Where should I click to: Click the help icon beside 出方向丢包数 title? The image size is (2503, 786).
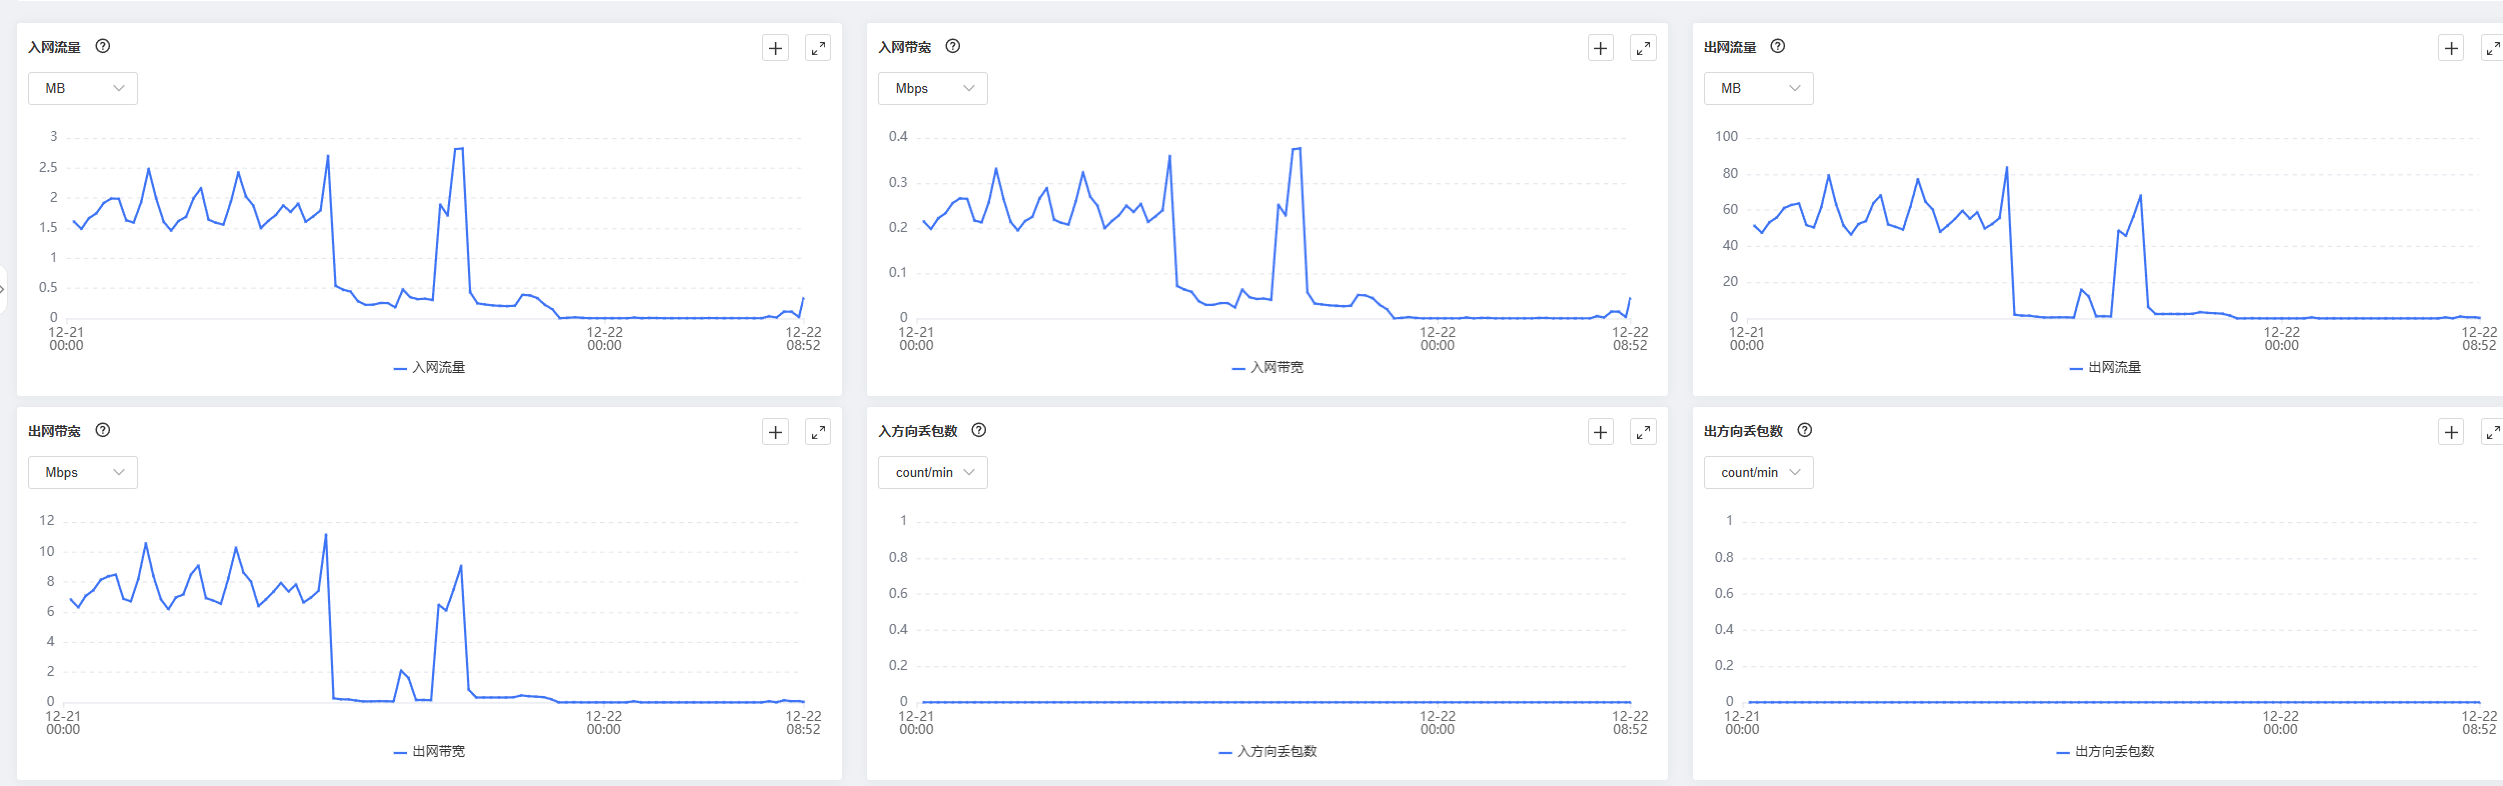coord(1804,430)
